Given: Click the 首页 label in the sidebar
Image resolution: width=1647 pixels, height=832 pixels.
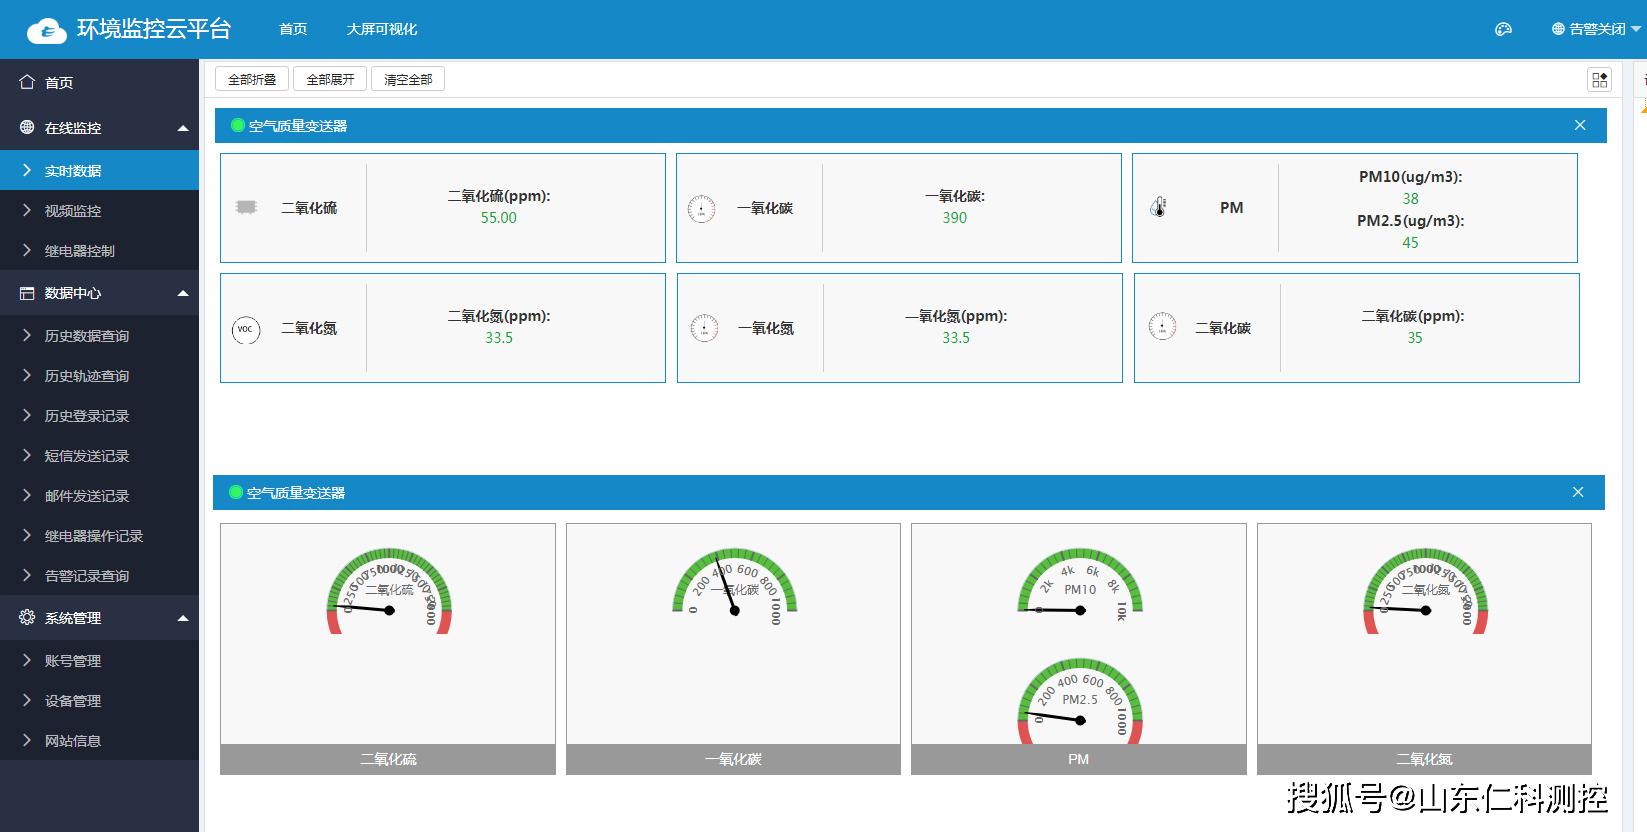Looking at the screenshot, I should tap(59, 83).
